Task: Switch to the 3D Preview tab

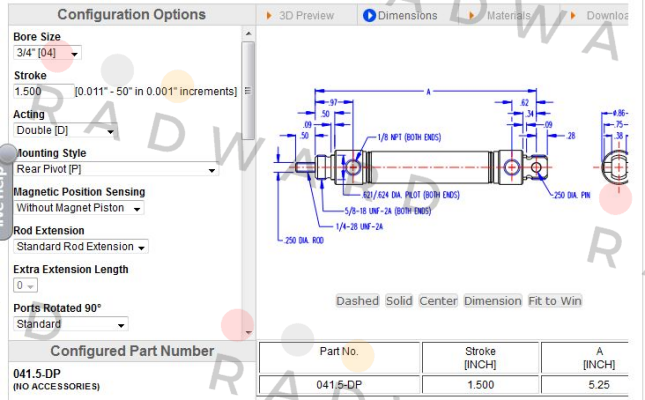Action: coord(306,16)
